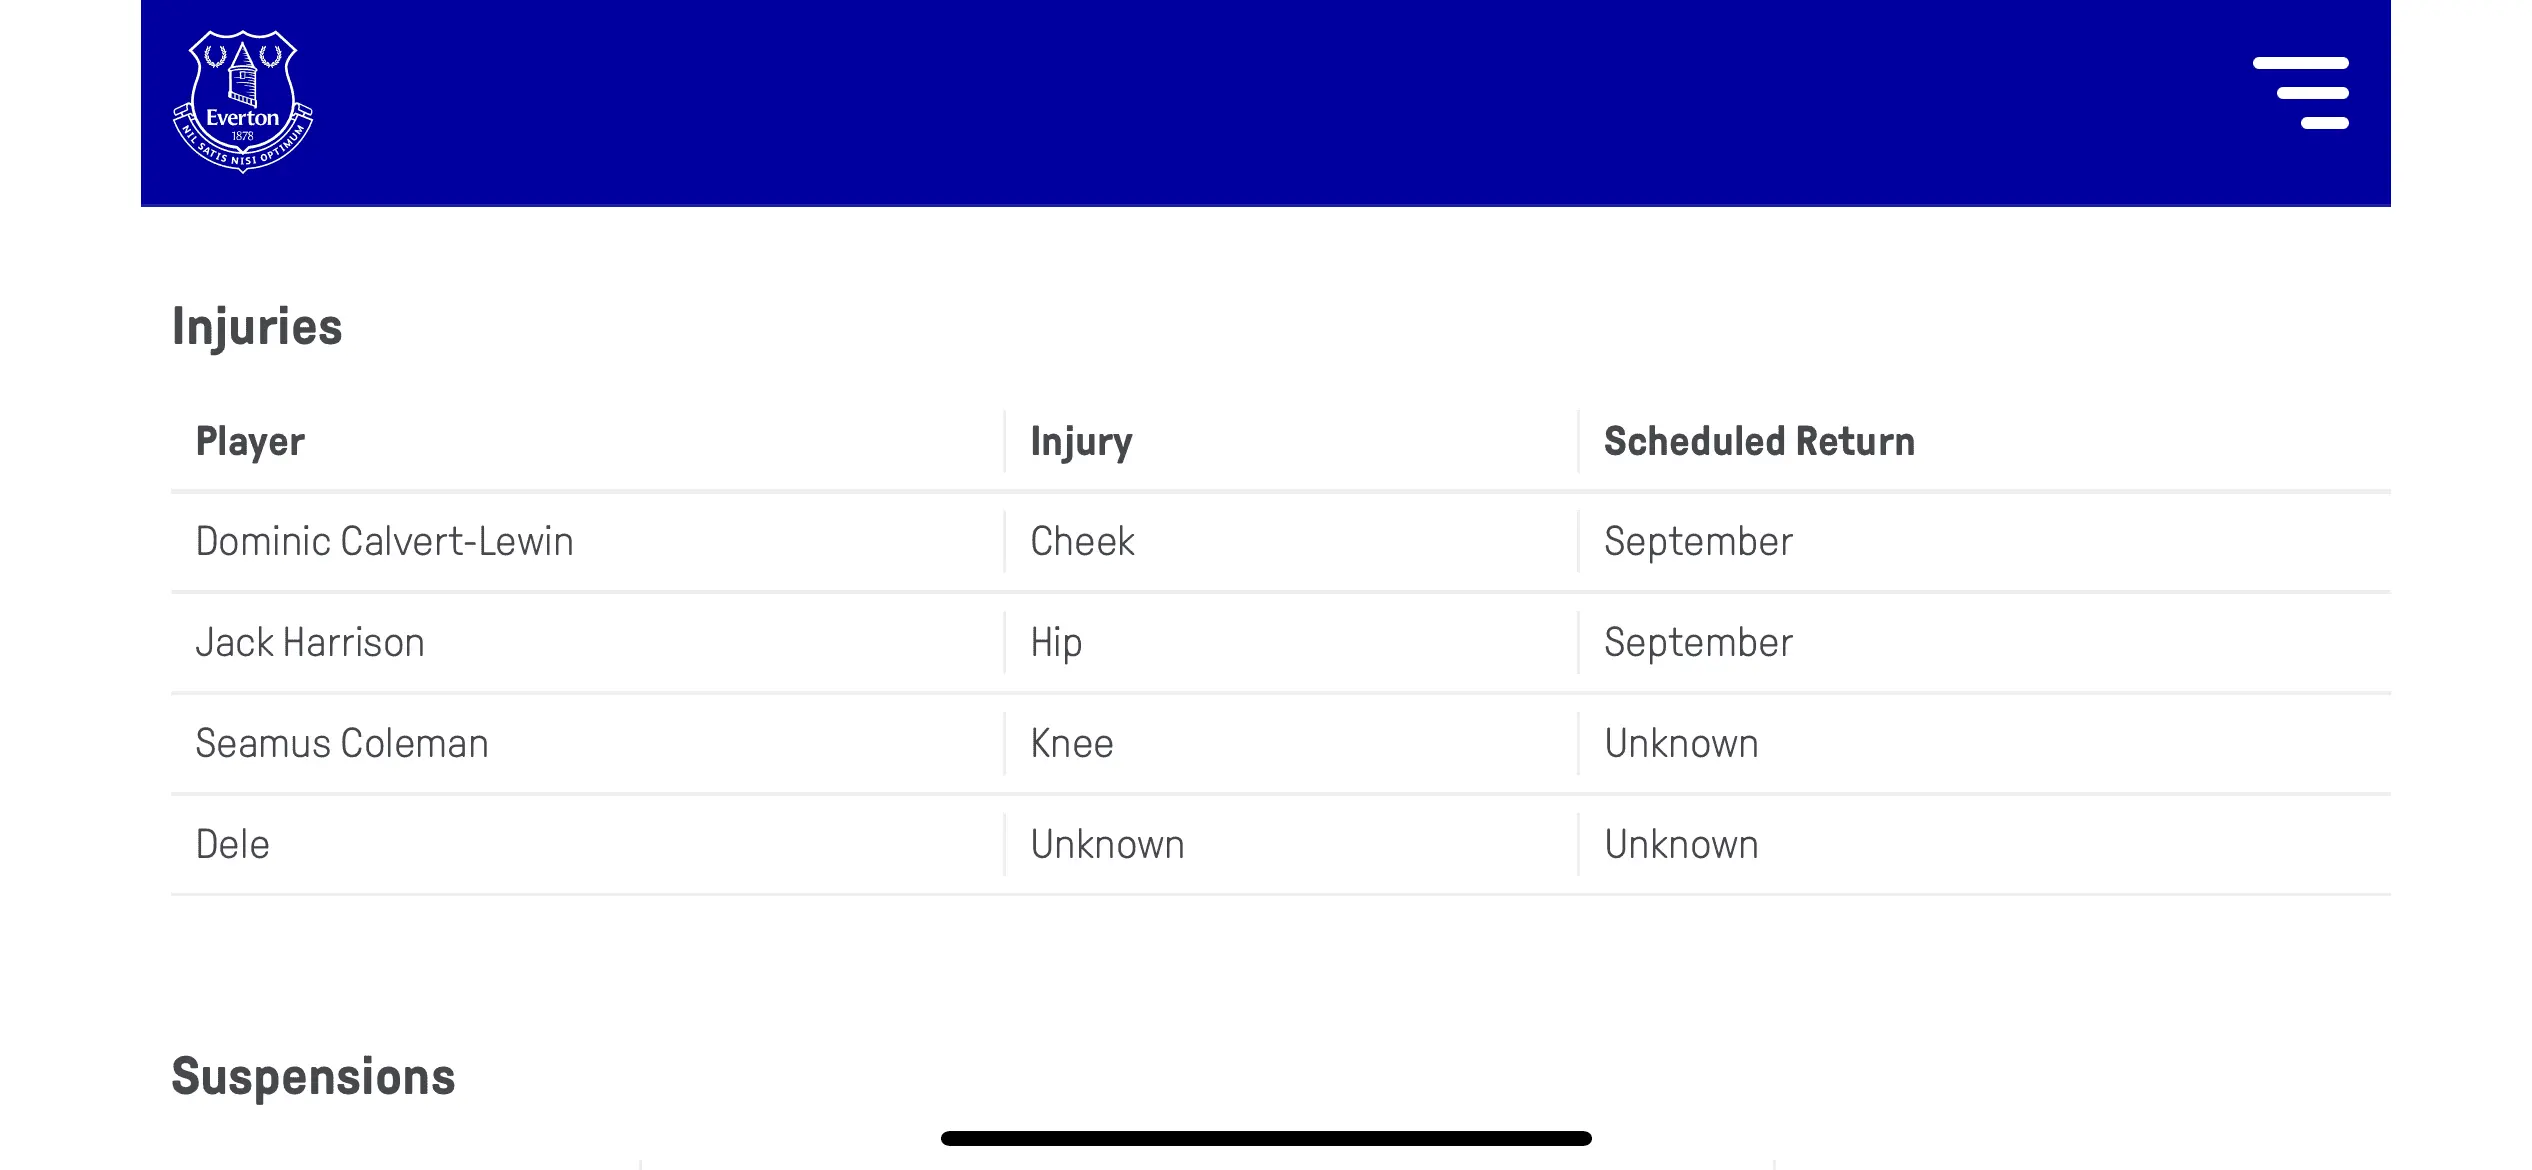Select Dominic Calvert-Lewin's name
Viewport: 2532px width, 1170px height.
(x=384, y=542)
